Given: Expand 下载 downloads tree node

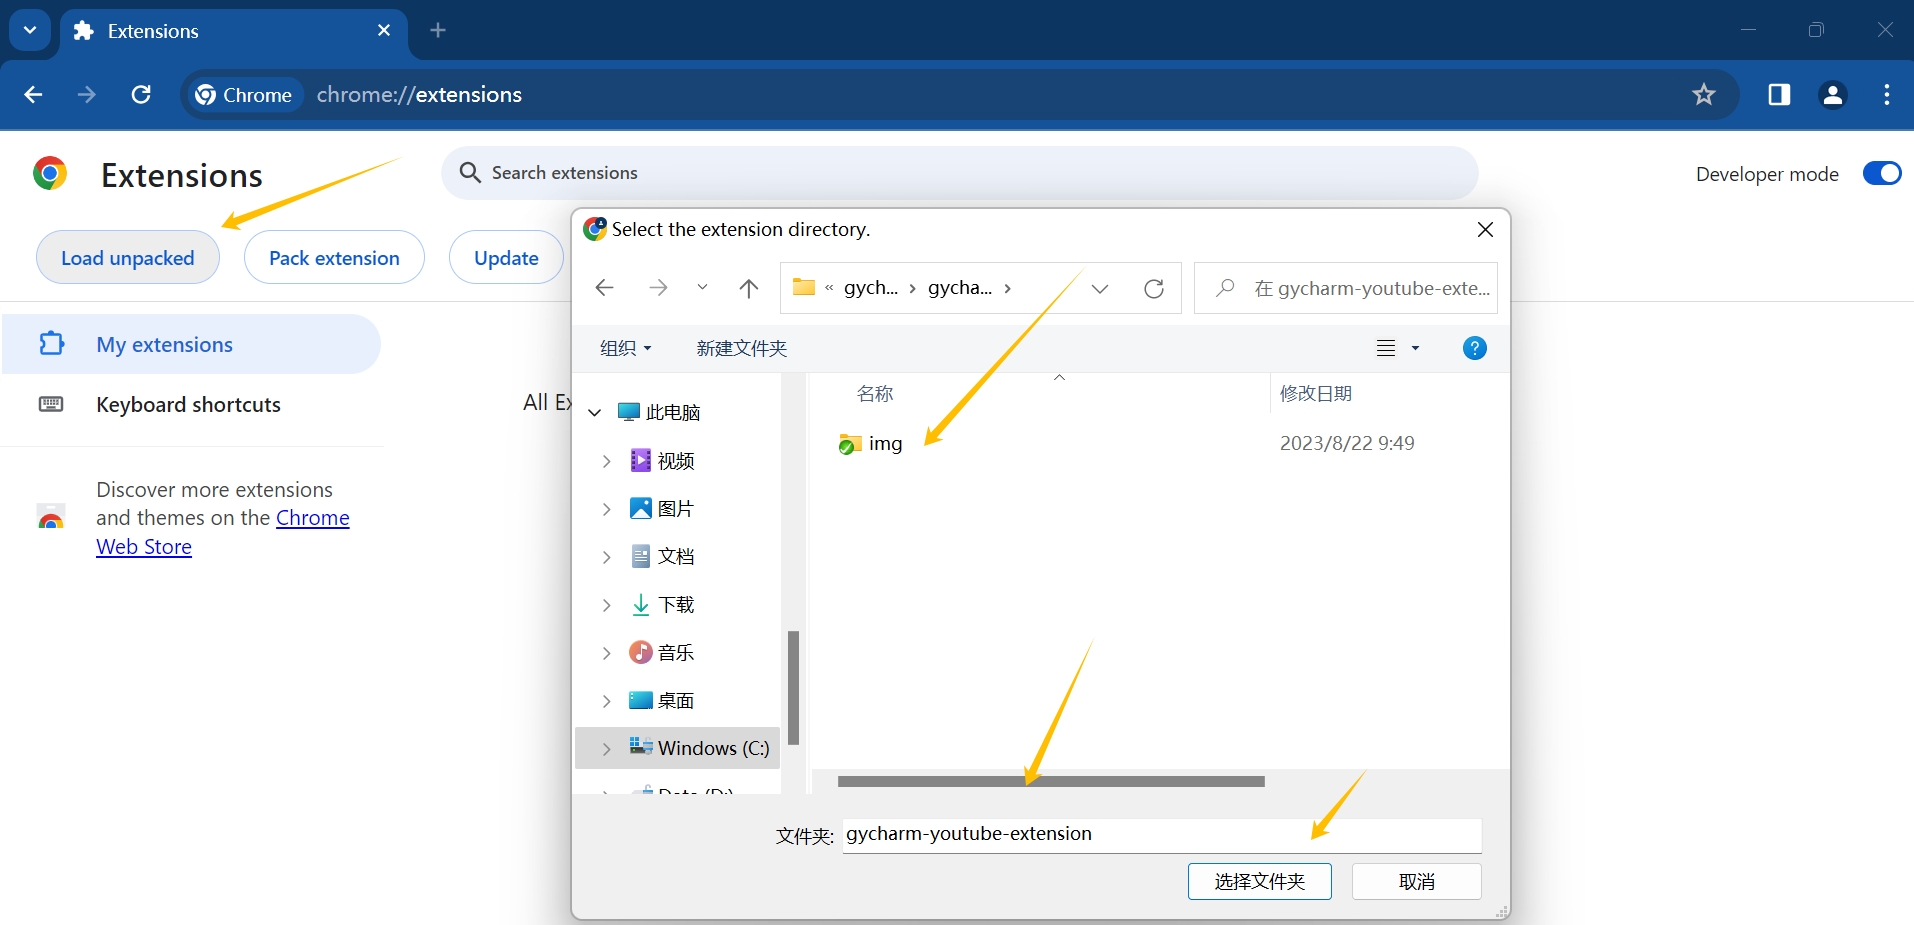Looking at the screenshot, I should (x=606, y=605).
